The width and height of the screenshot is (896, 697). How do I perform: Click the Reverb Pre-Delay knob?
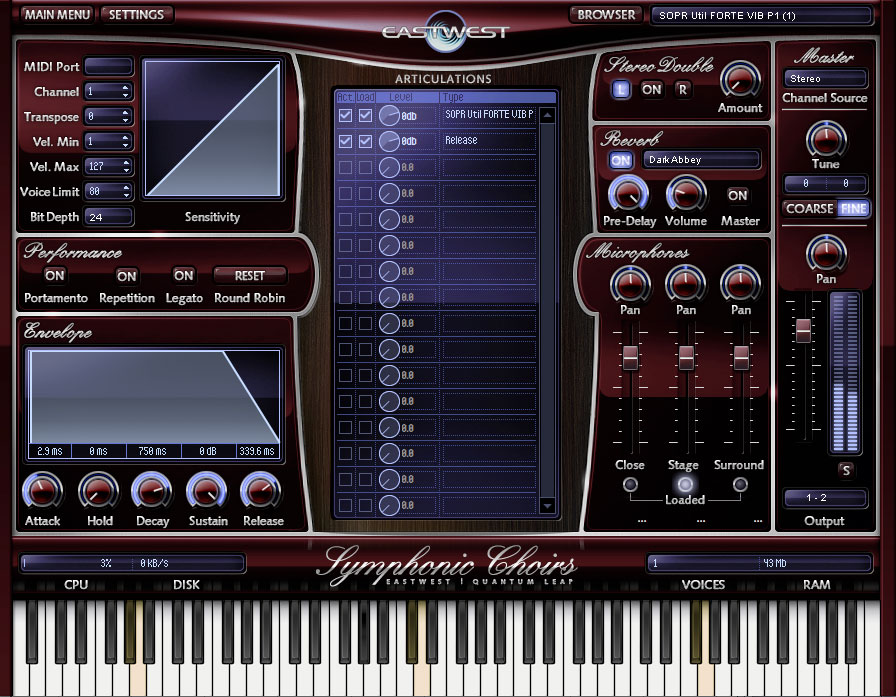click(x=627, y=194)
